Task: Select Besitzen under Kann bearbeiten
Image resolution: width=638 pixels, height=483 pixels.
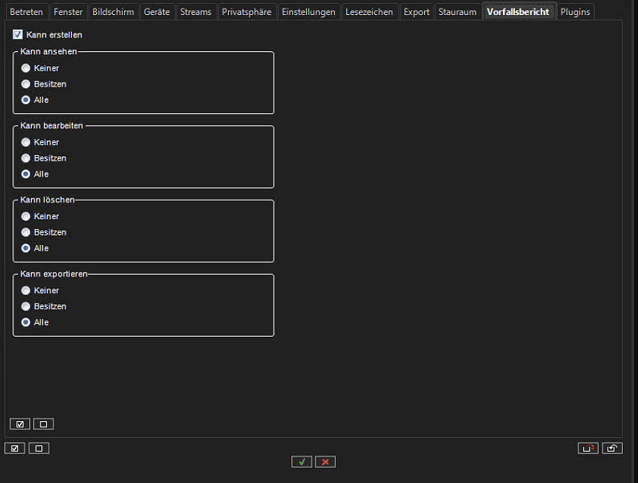Action: (x=26, y=158)
